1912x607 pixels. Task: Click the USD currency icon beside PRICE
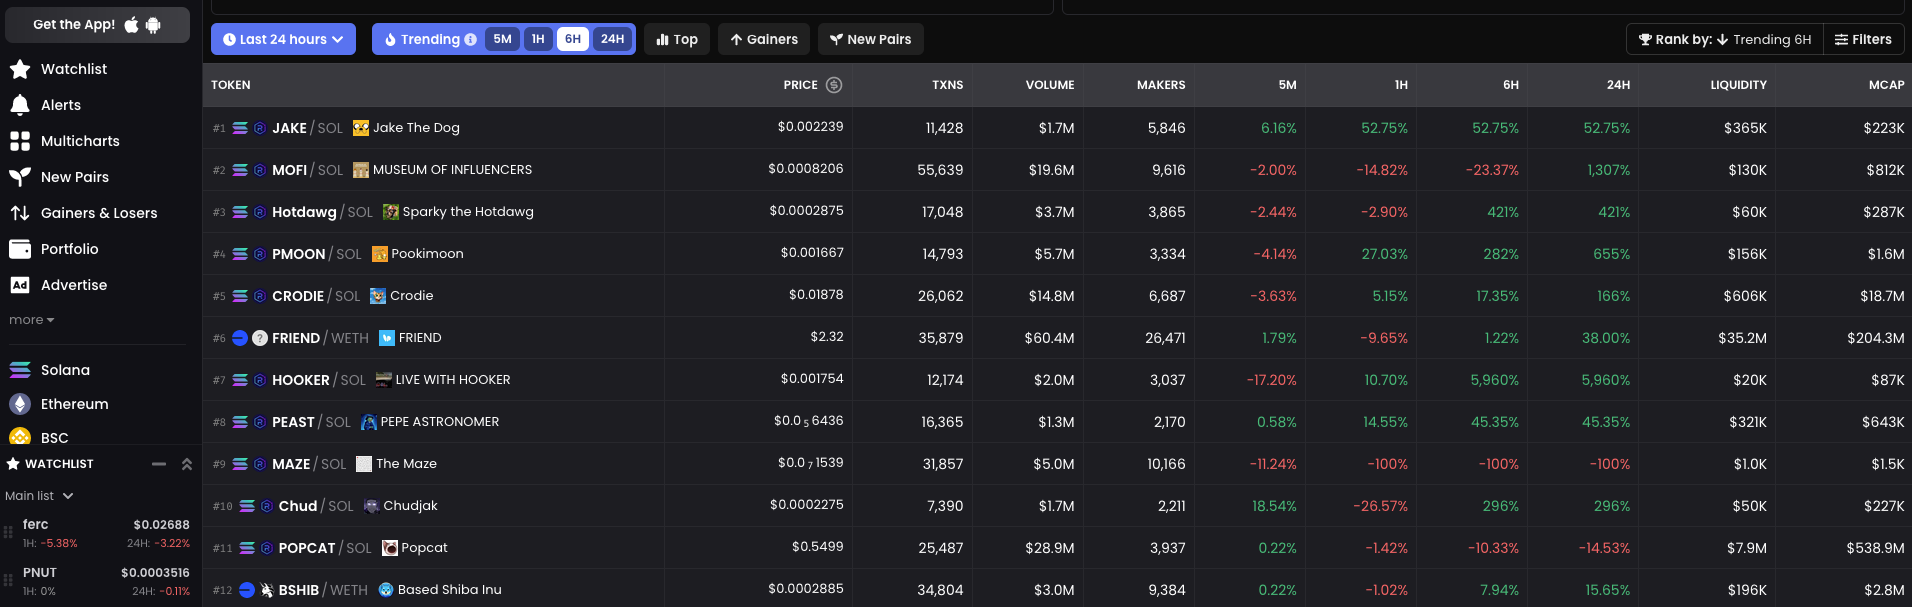[834, 85]
